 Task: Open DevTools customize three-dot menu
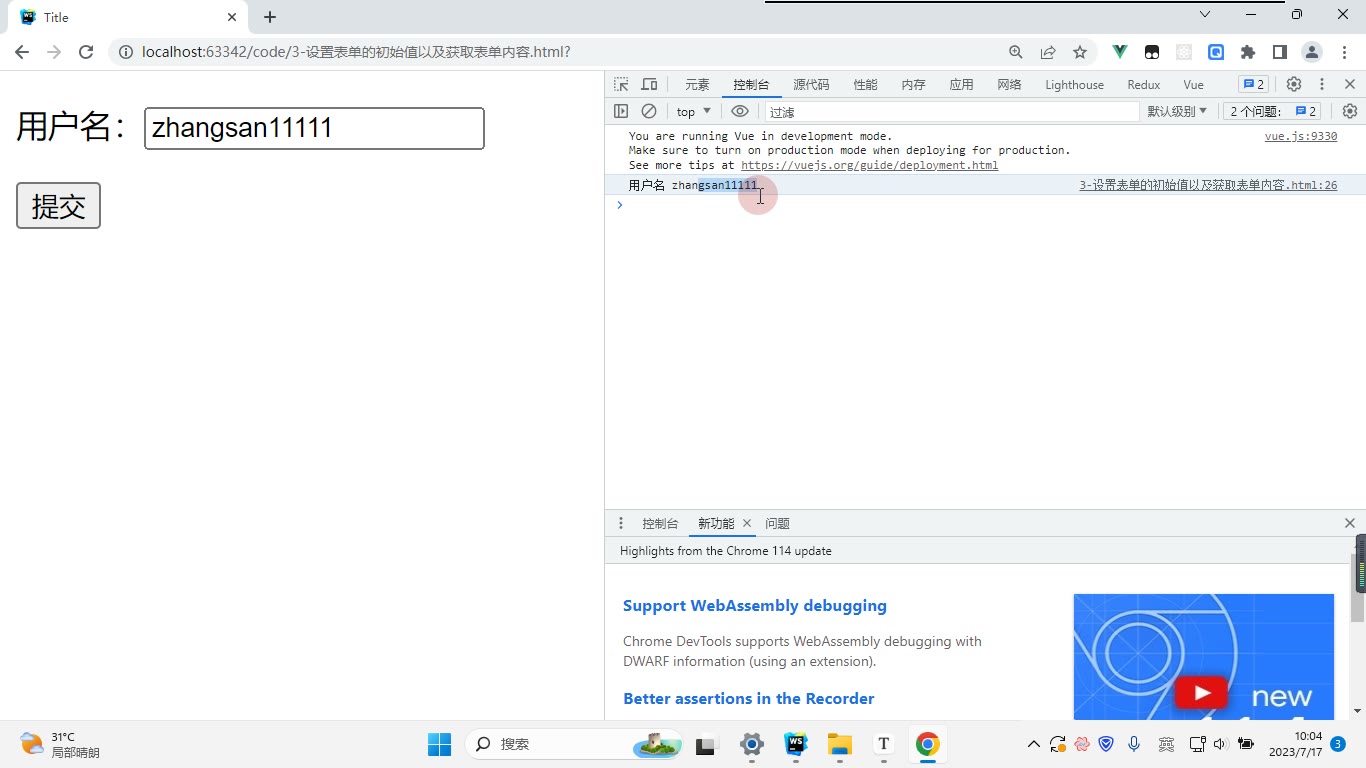pos(1322,84)
